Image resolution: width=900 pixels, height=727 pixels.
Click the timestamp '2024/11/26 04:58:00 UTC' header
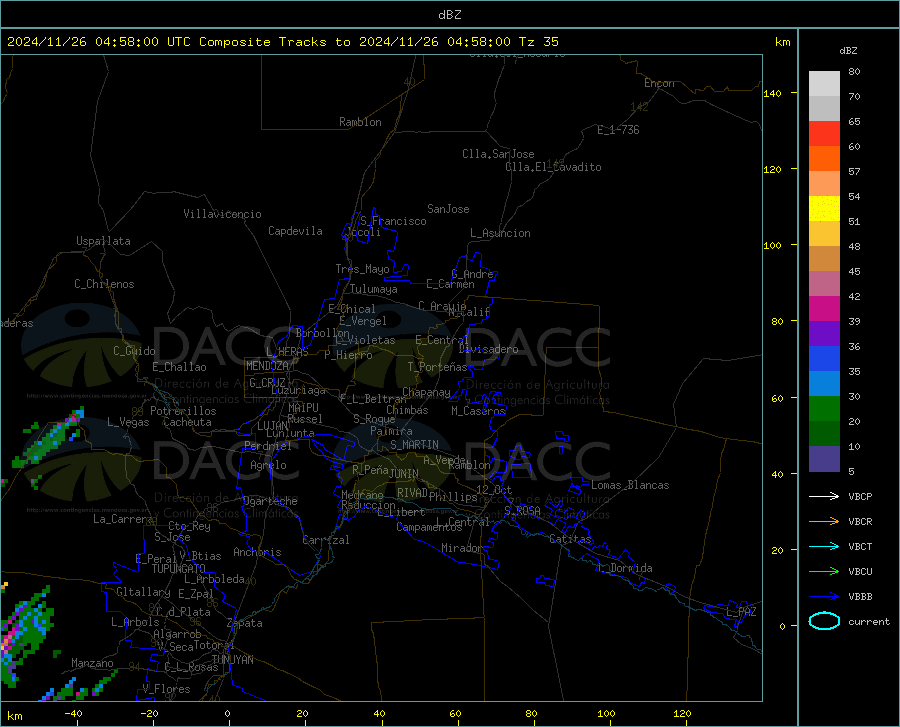(99, 42)
